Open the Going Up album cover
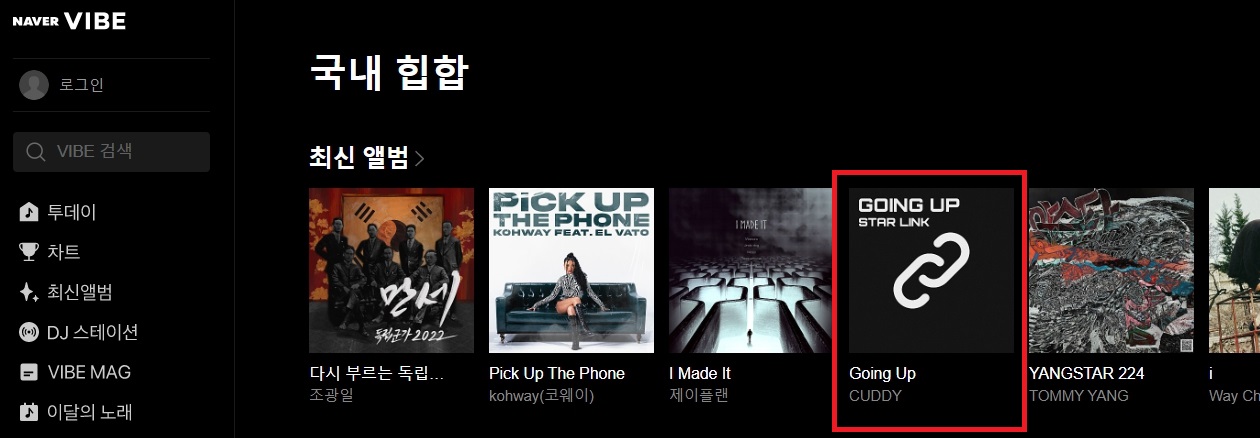The image size is (1260, 438). point(931,271)
